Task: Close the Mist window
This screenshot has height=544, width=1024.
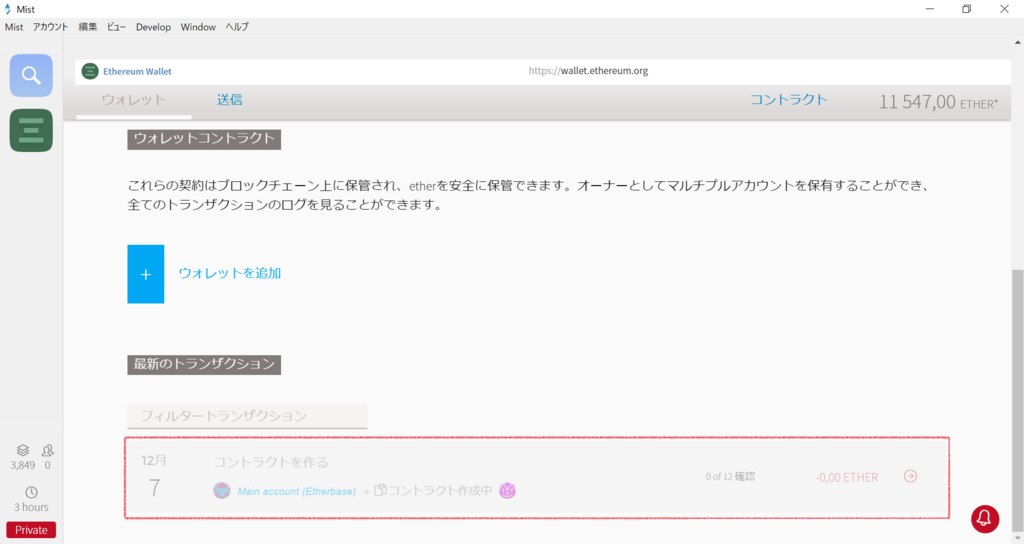Action: tap(1004, 8)
